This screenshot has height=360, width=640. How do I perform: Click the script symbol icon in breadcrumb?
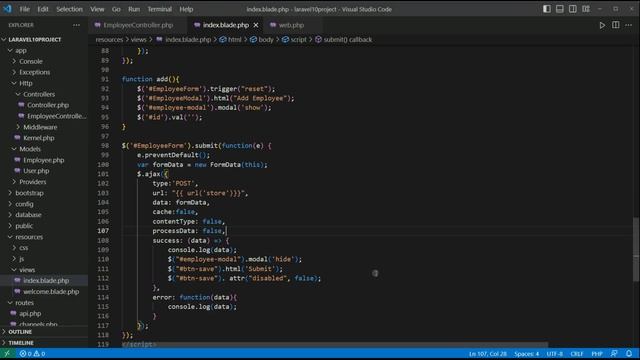click(286, 40)
